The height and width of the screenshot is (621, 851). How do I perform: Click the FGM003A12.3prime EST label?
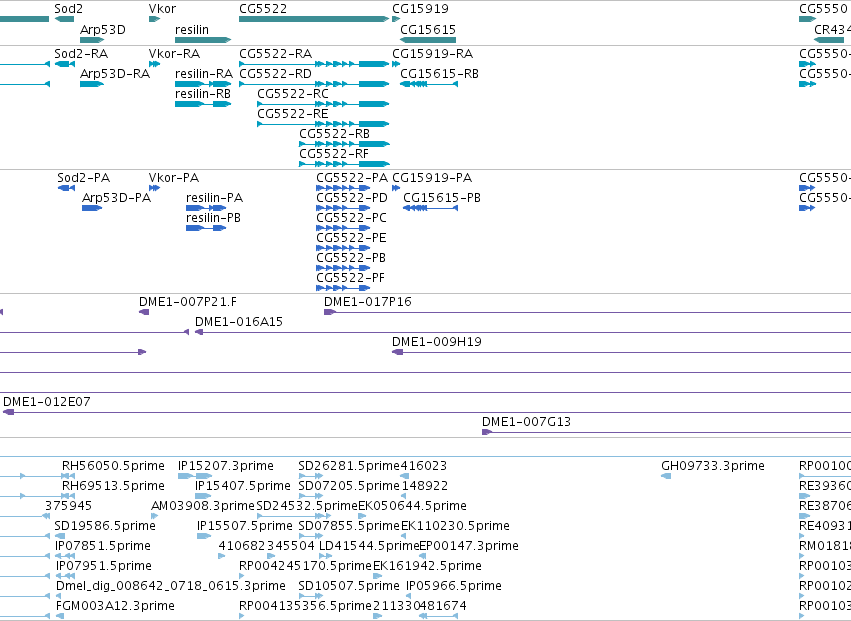[x=115, y=606]
